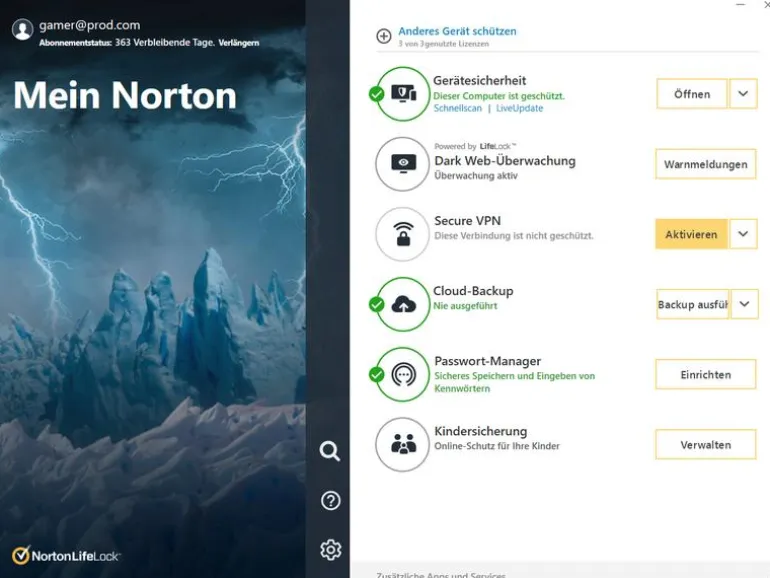770x578 pixels.
Task: Click the Cloud-Backup cloud upload icon
Action: pyautogui.click(x=404, y=304)
